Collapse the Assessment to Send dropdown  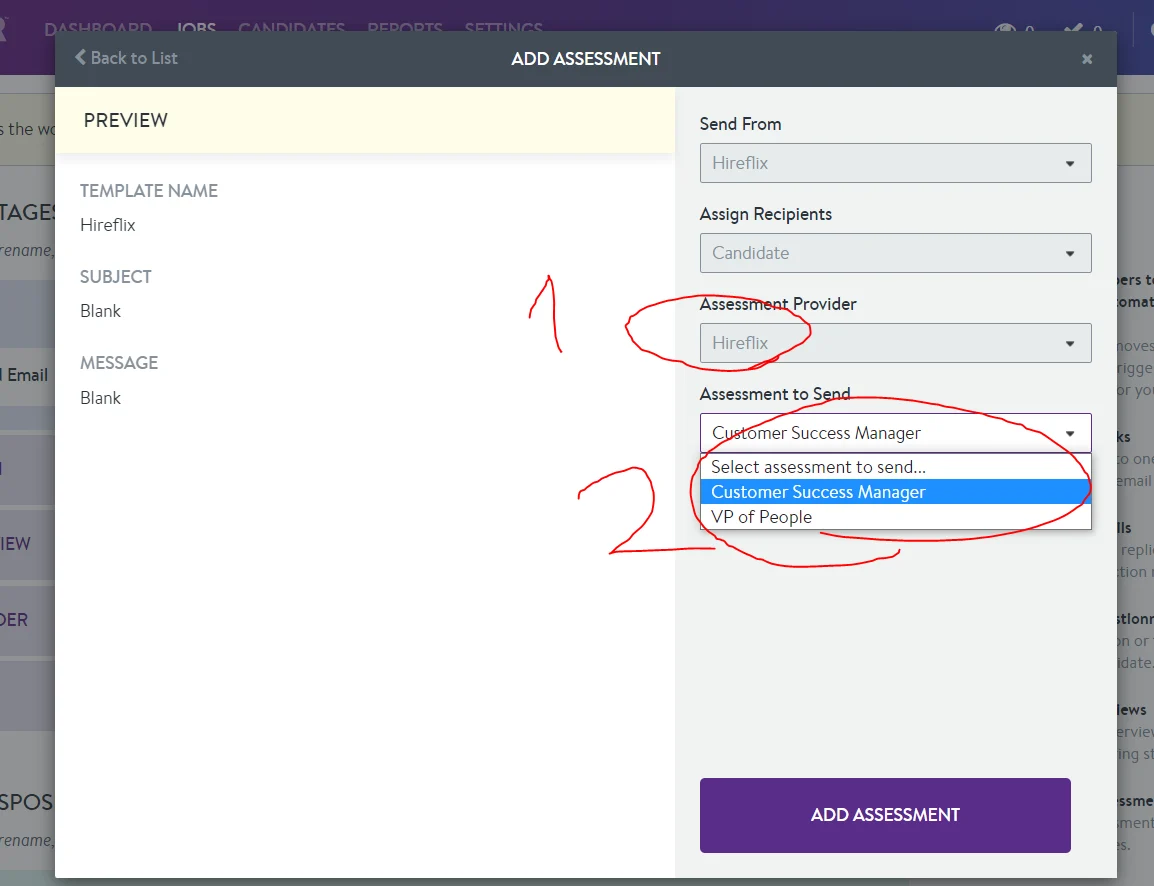tap(895, 433)
